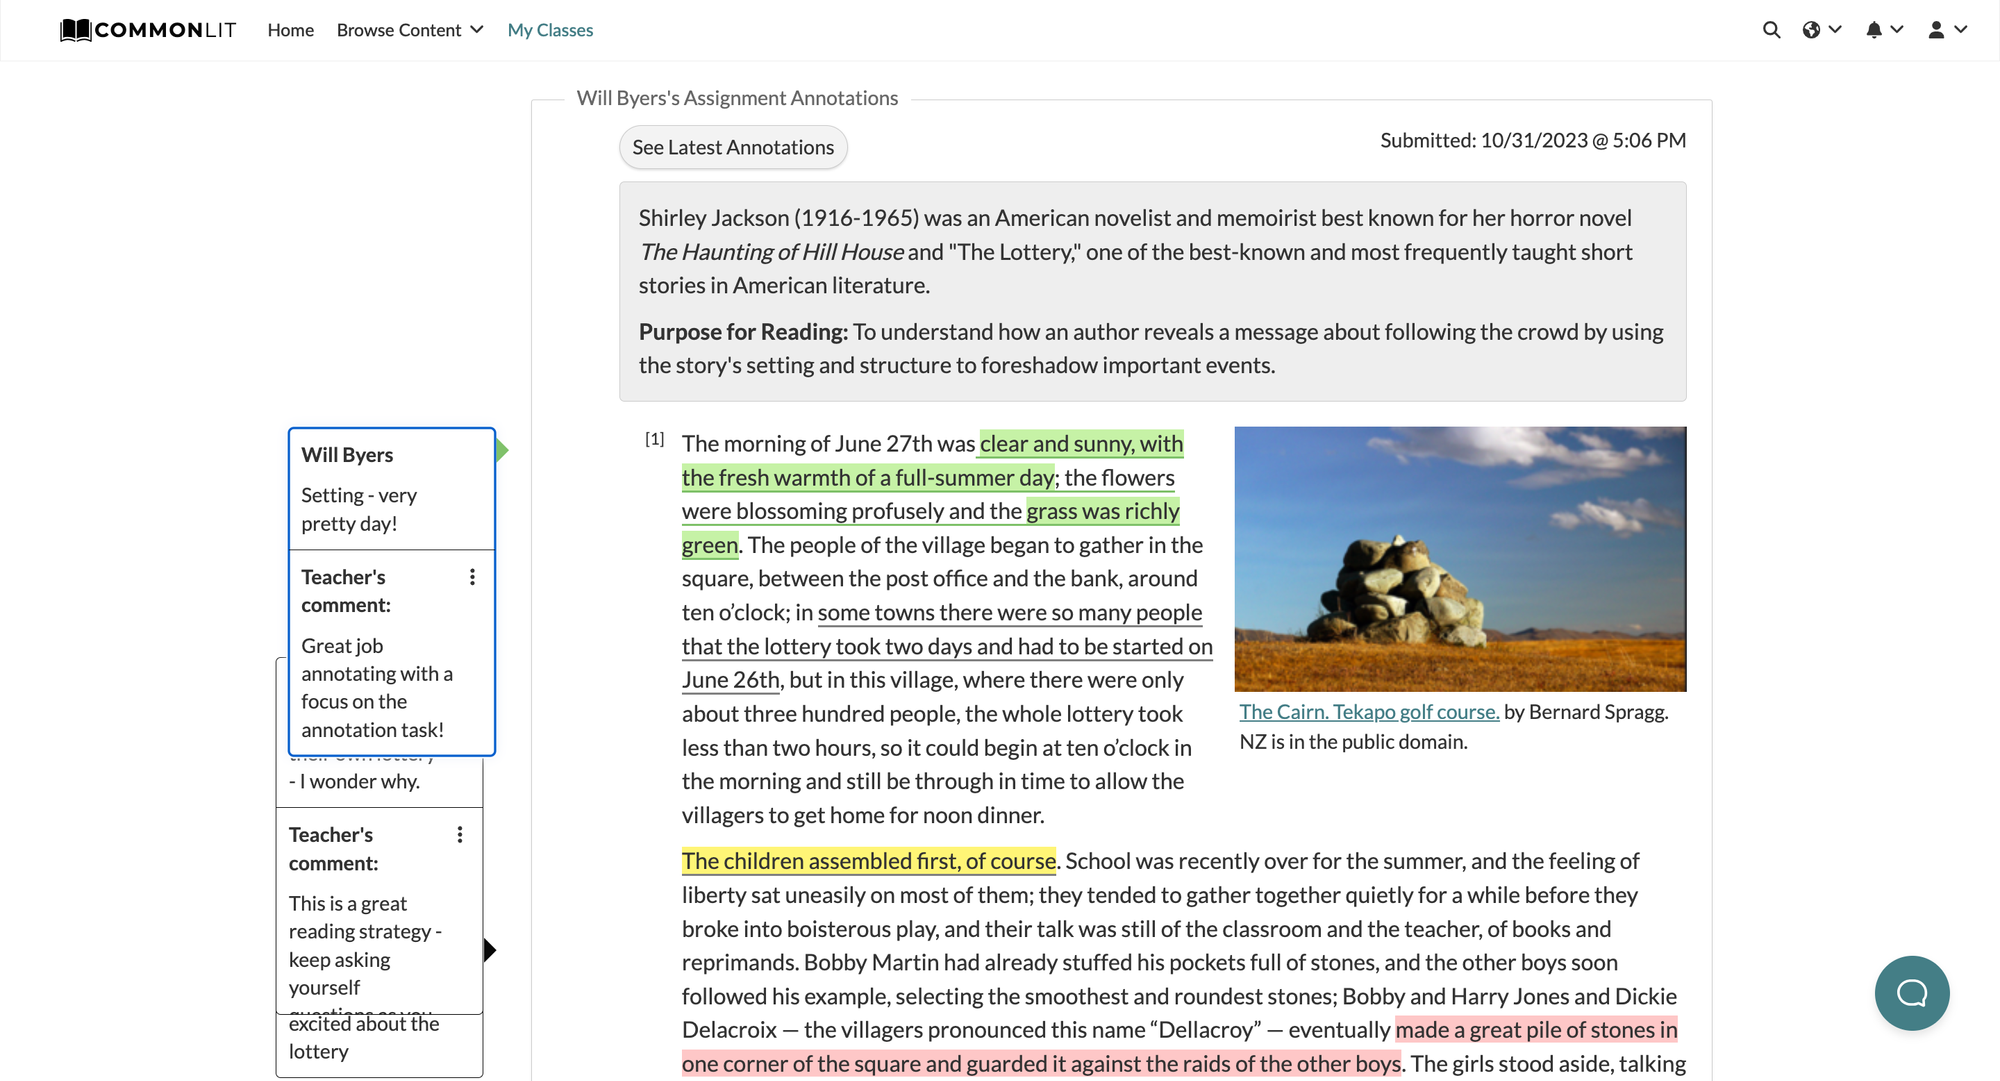Open the chat support bubble
2000x1081 pixels.
(x=1912, y=993)
